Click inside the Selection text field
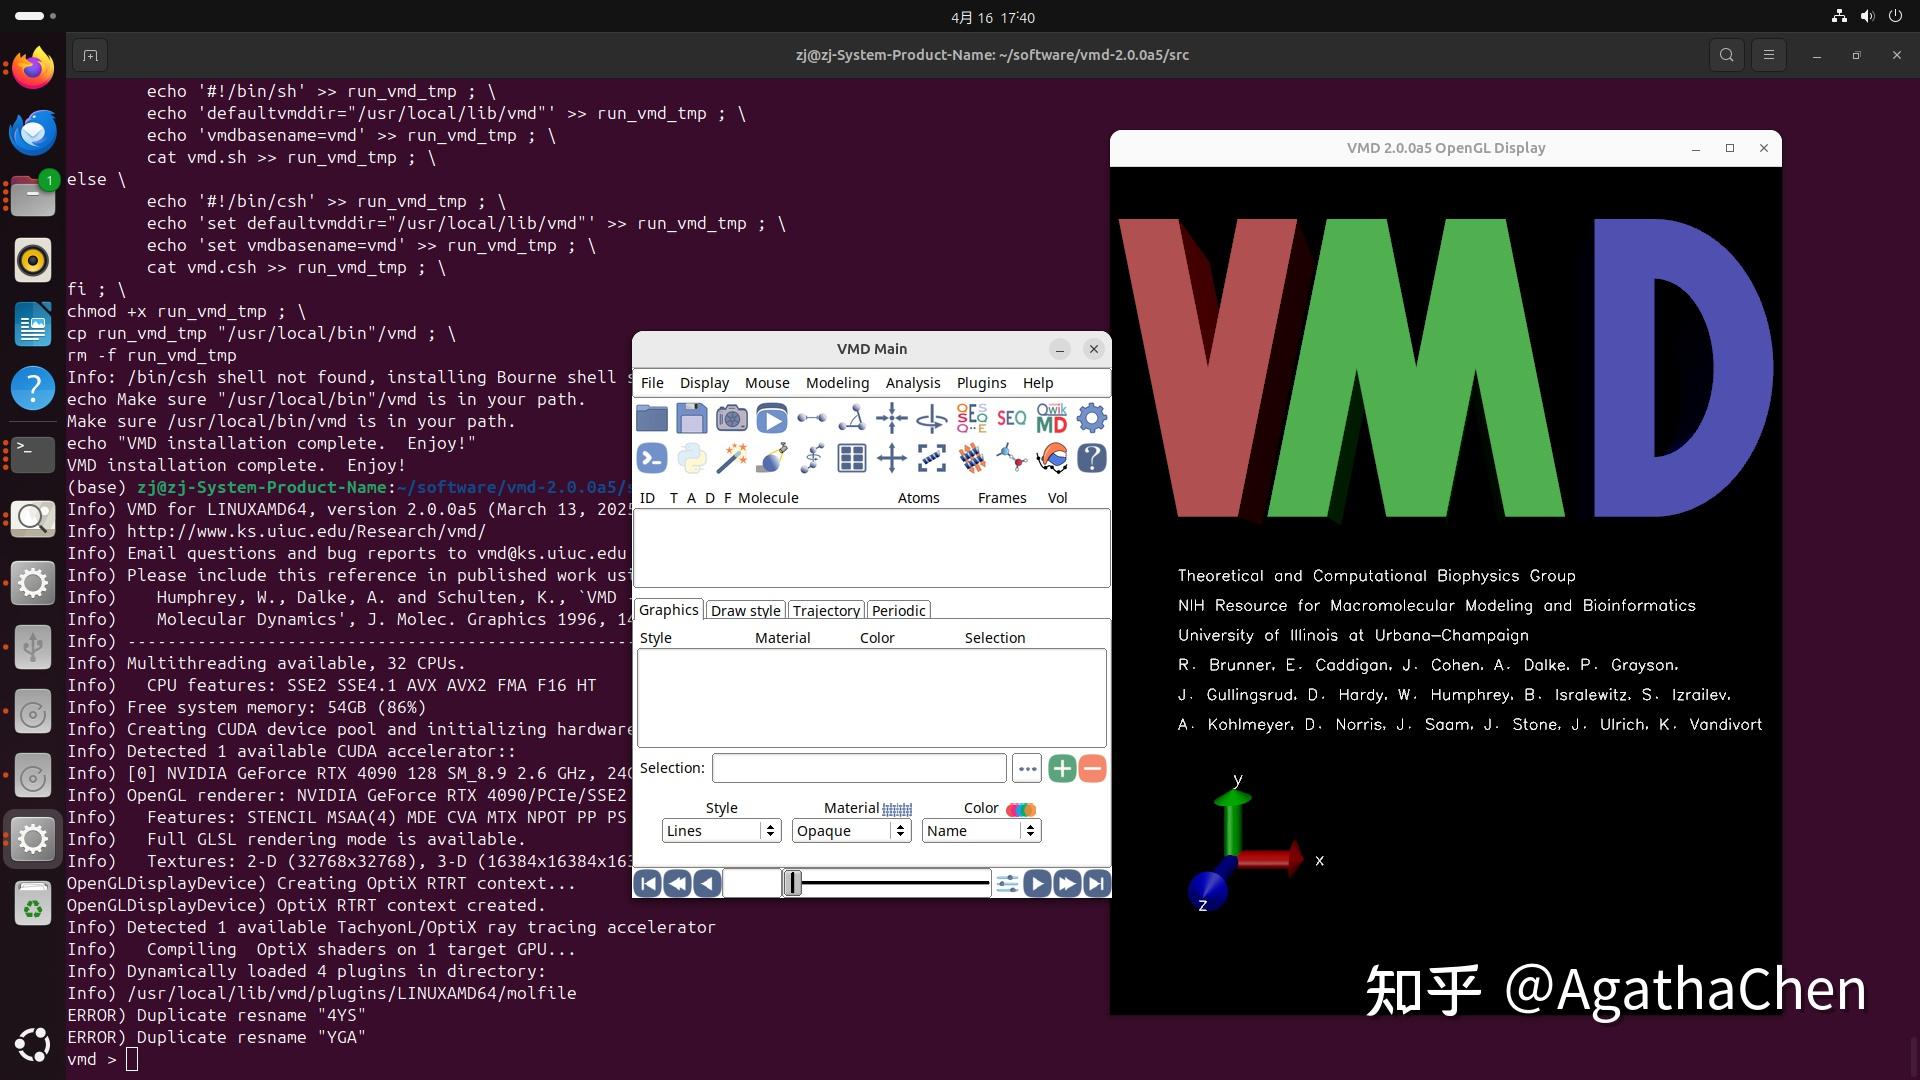Viewport: 1920px width, 1080px height. point(858,768)
